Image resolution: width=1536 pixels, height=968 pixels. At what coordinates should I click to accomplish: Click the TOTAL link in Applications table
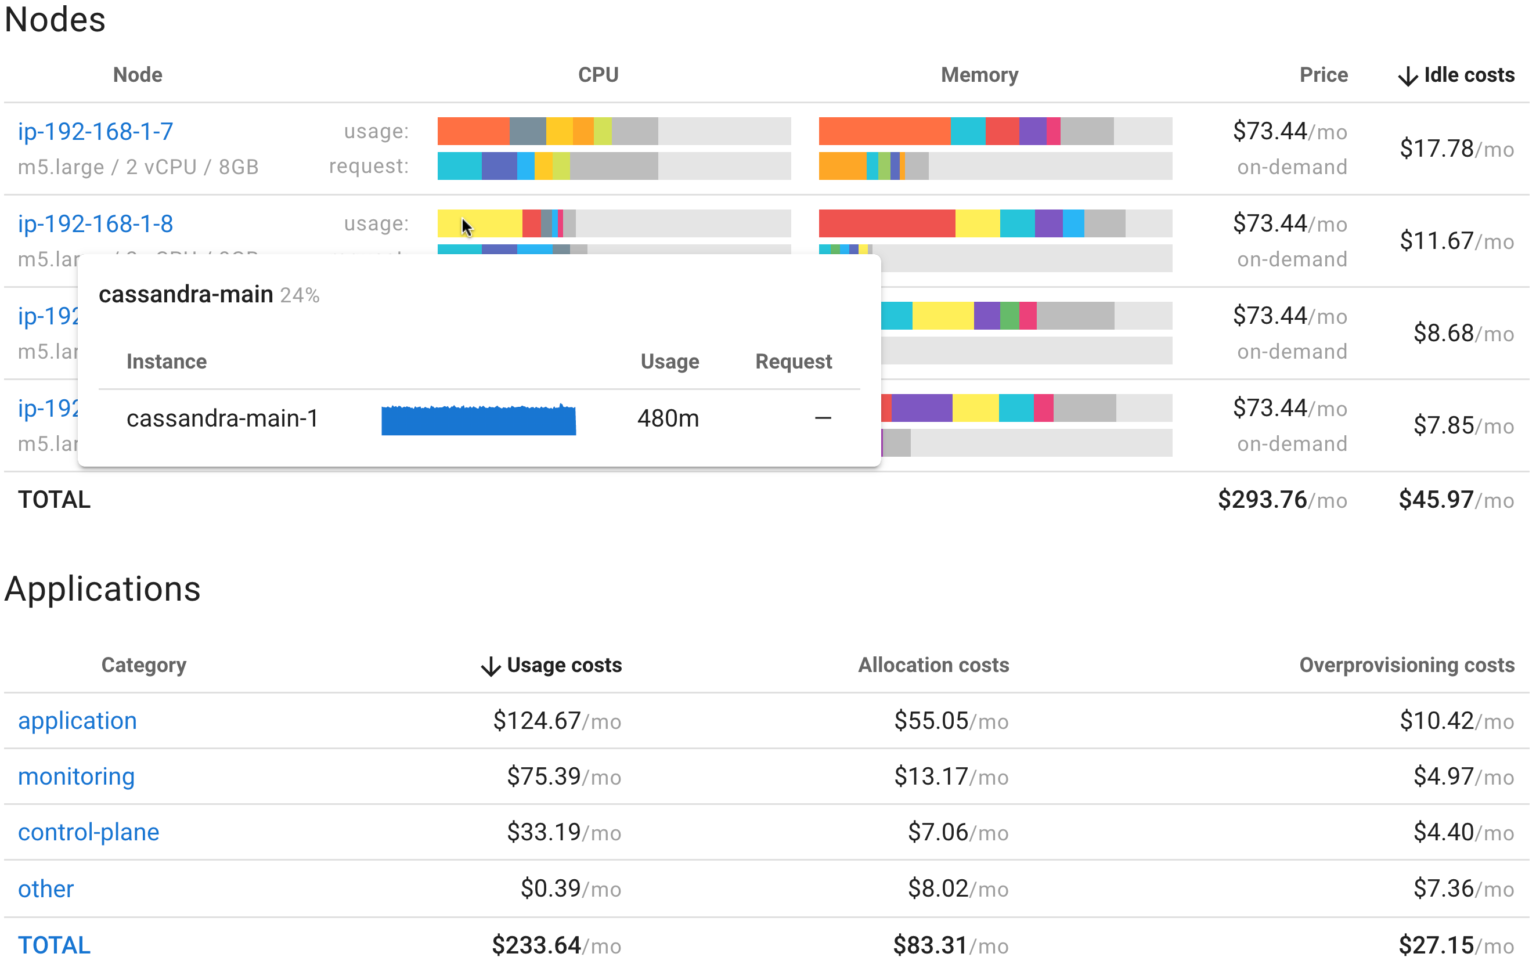[53, 944]
